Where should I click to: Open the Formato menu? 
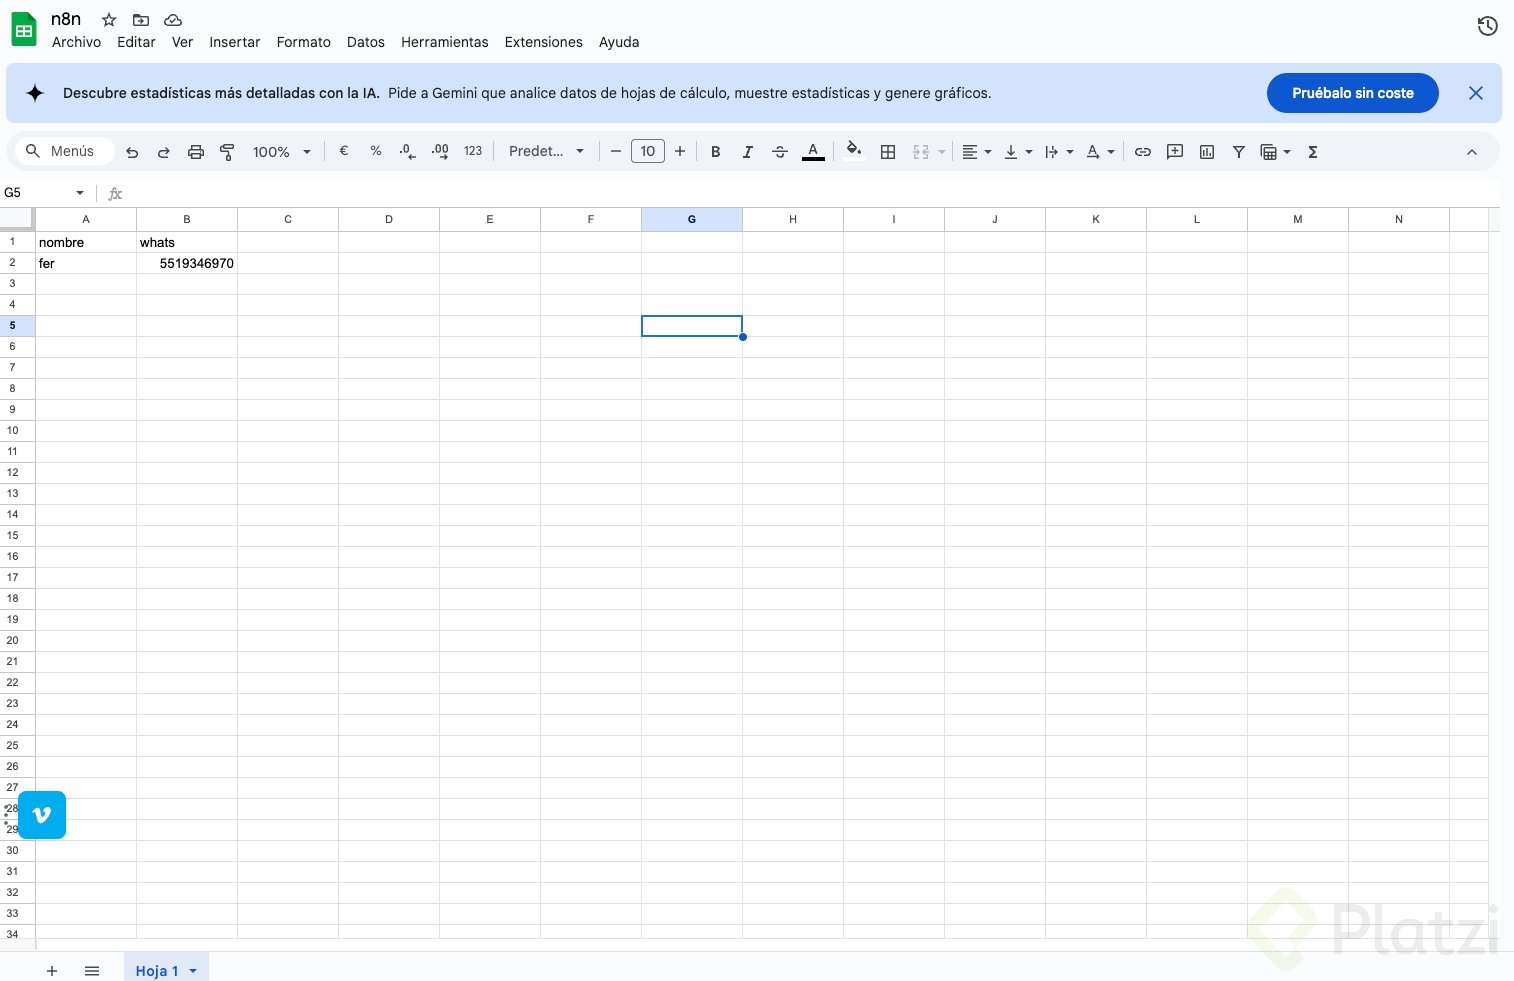(303, 42)
